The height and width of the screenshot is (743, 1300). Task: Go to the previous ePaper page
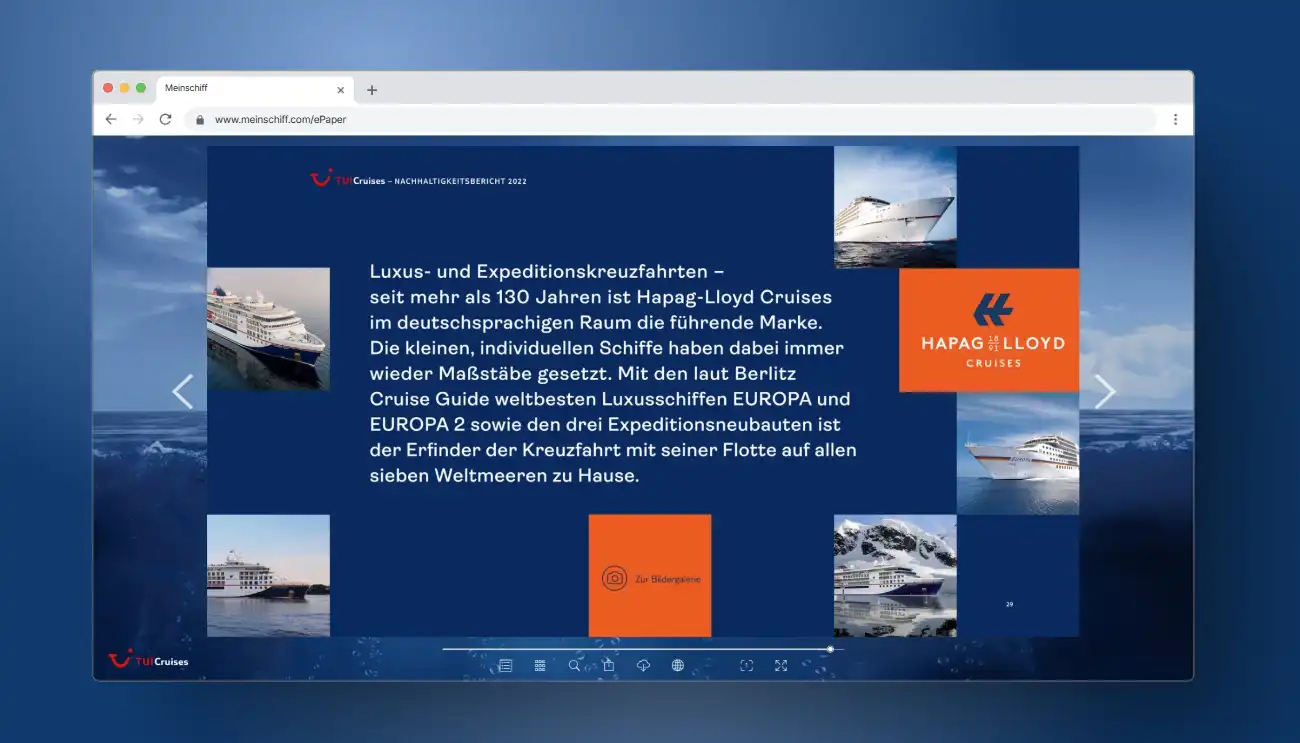point(182,391)
